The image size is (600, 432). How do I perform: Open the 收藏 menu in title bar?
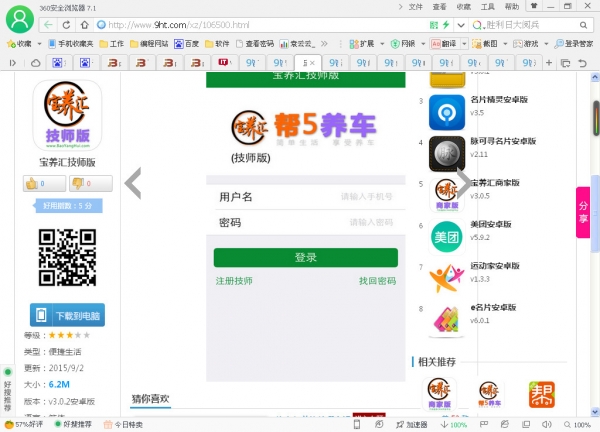coord(464,7)
